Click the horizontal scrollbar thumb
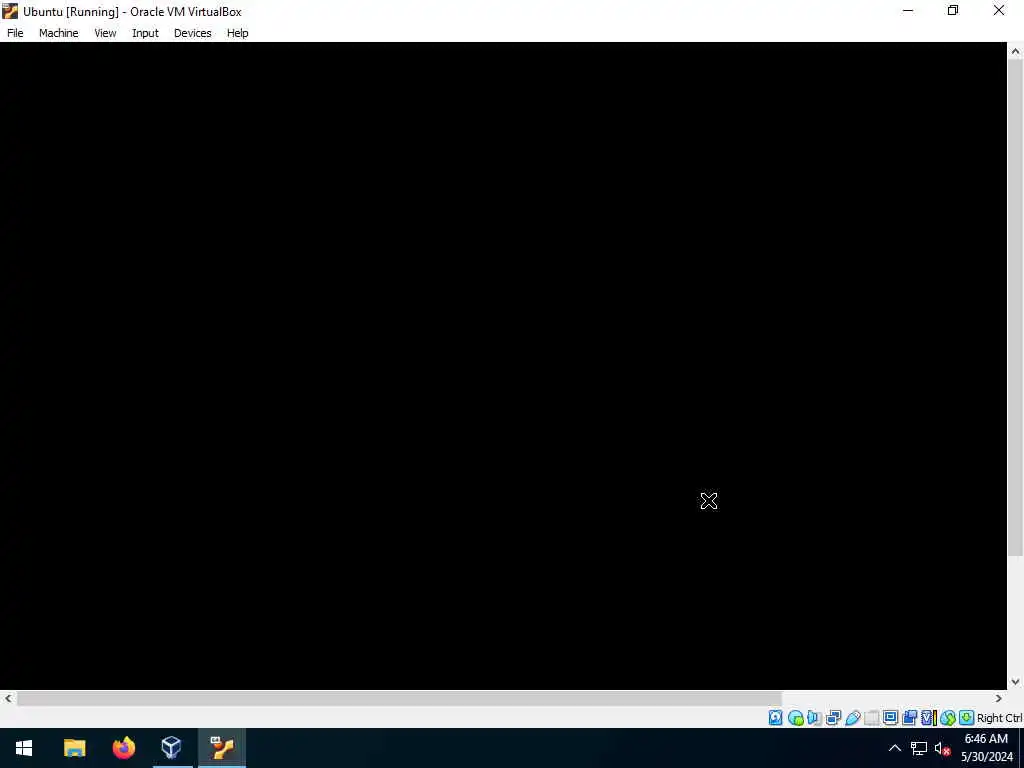 coord(399,698)
